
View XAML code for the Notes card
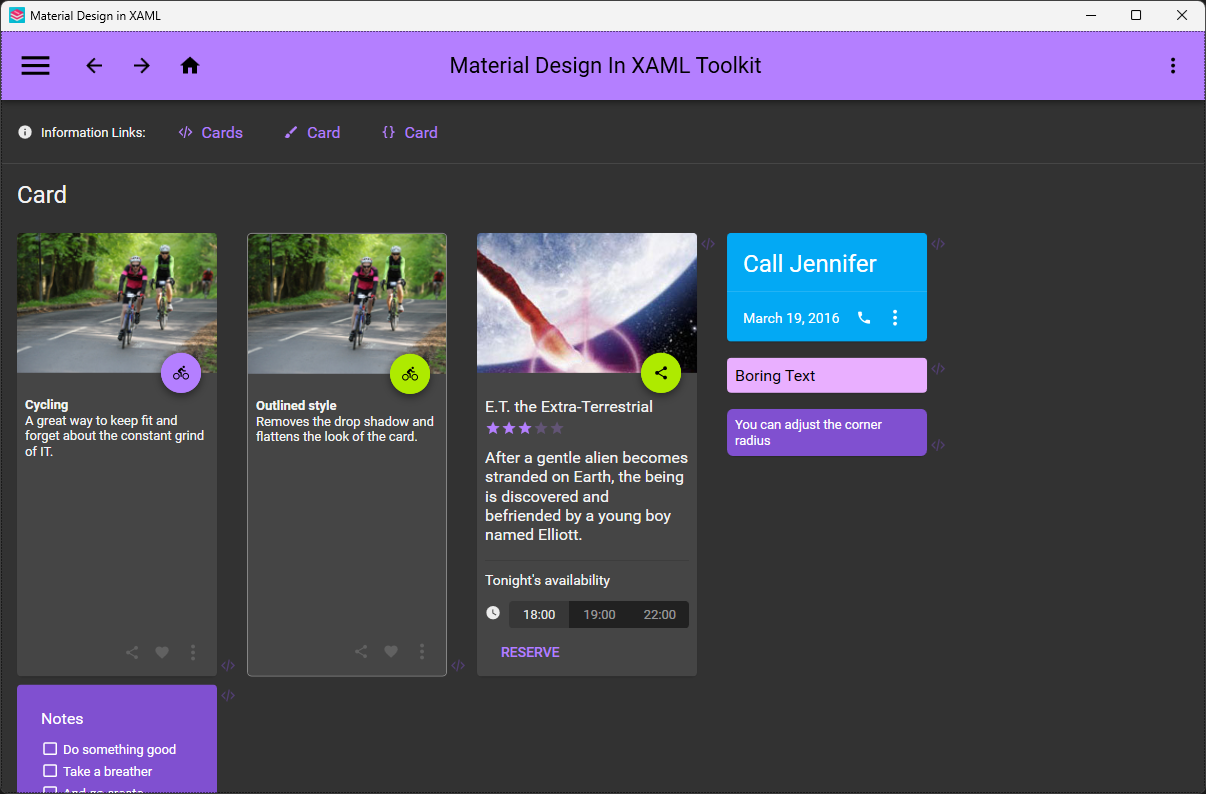[x=228, y=696]
